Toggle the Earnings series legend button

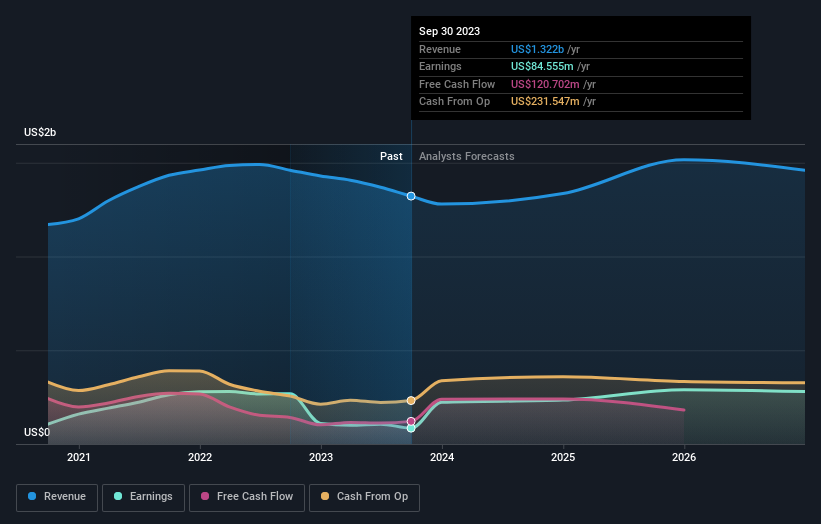point(143,497)
